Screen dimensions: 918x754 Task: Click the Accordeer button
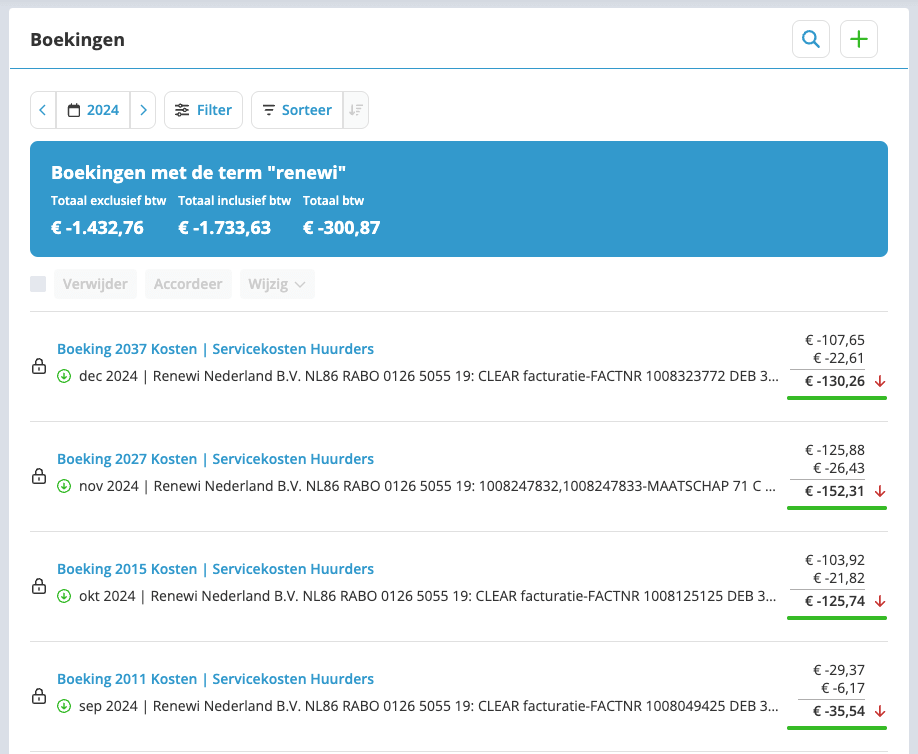pos(188,284)
